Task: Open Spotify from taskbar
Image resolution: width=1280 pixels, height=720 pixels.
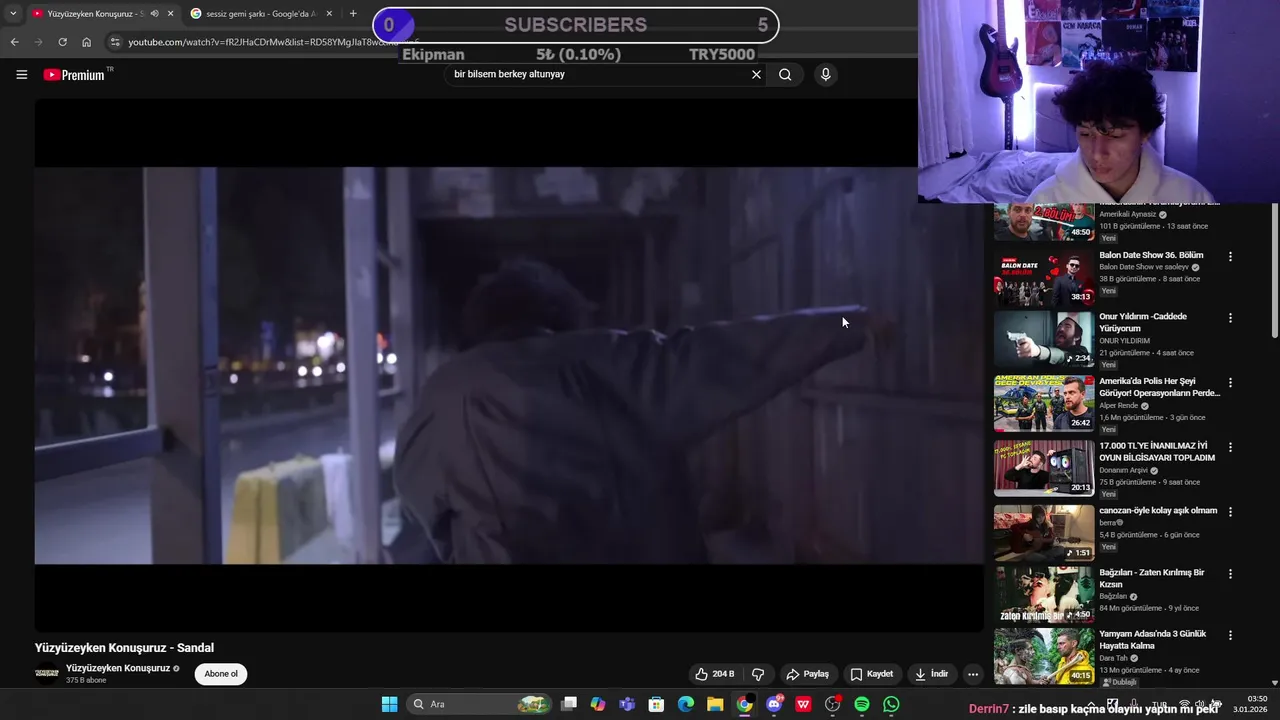Action: (x=862, y=704)
